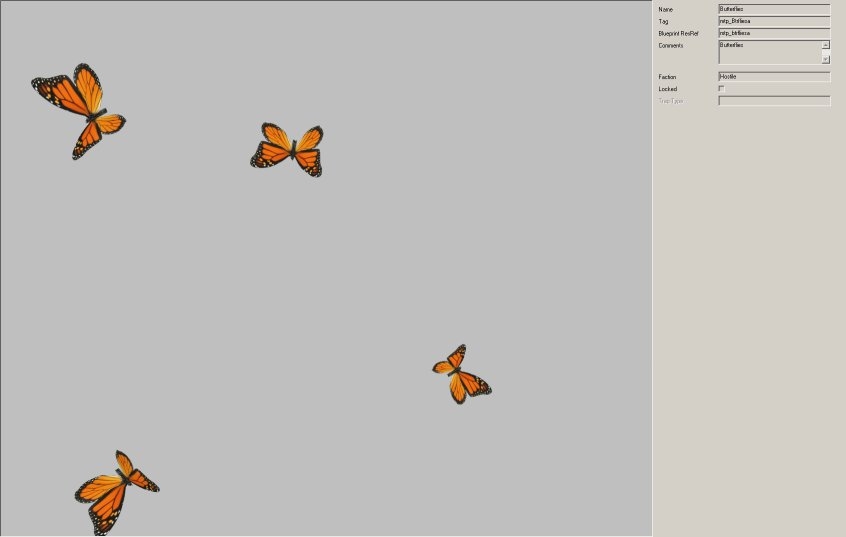Click the Name field containing Butterflies

774,9
